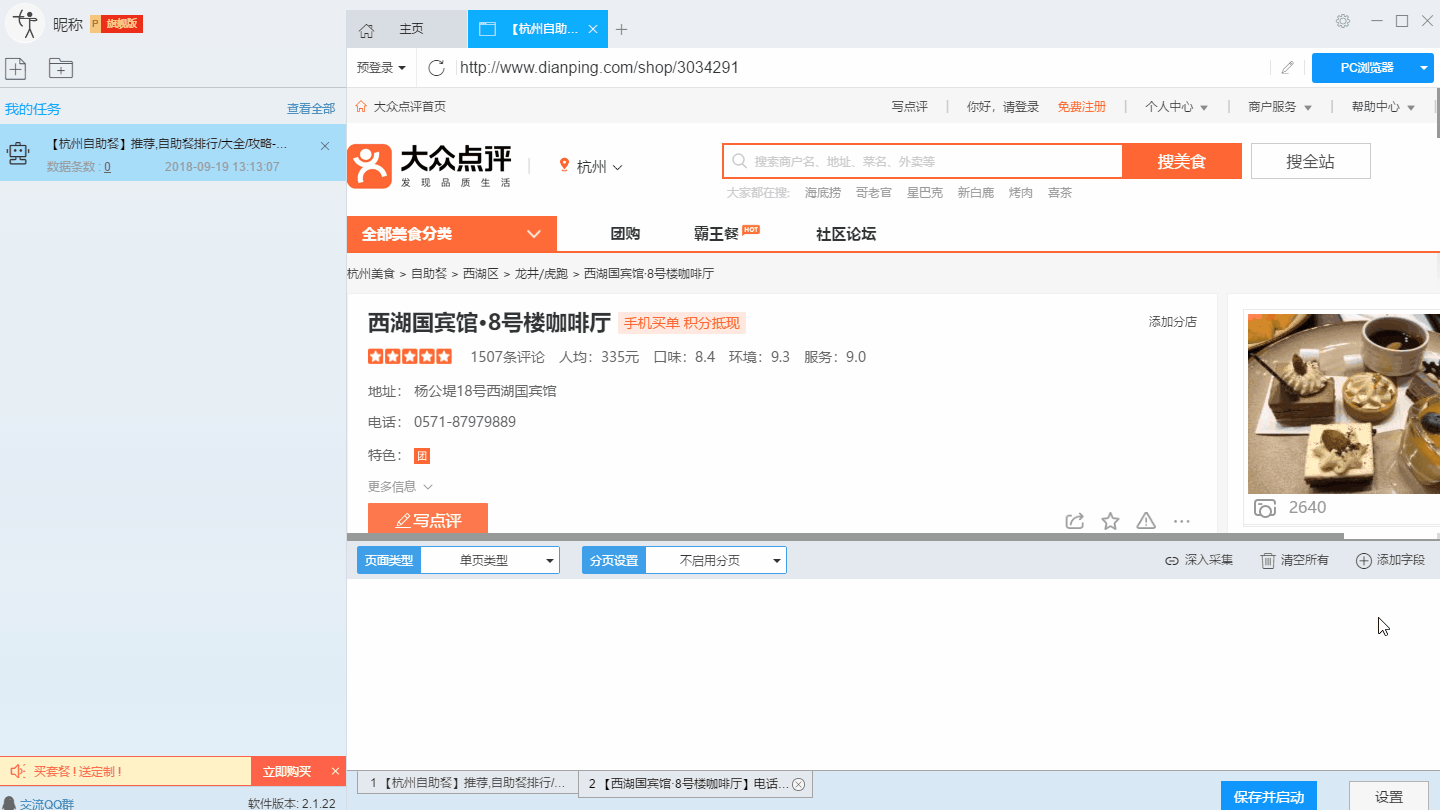Open the 预登录 dropdown
The width and height of the screenshot is (1440, 810).
381,68
